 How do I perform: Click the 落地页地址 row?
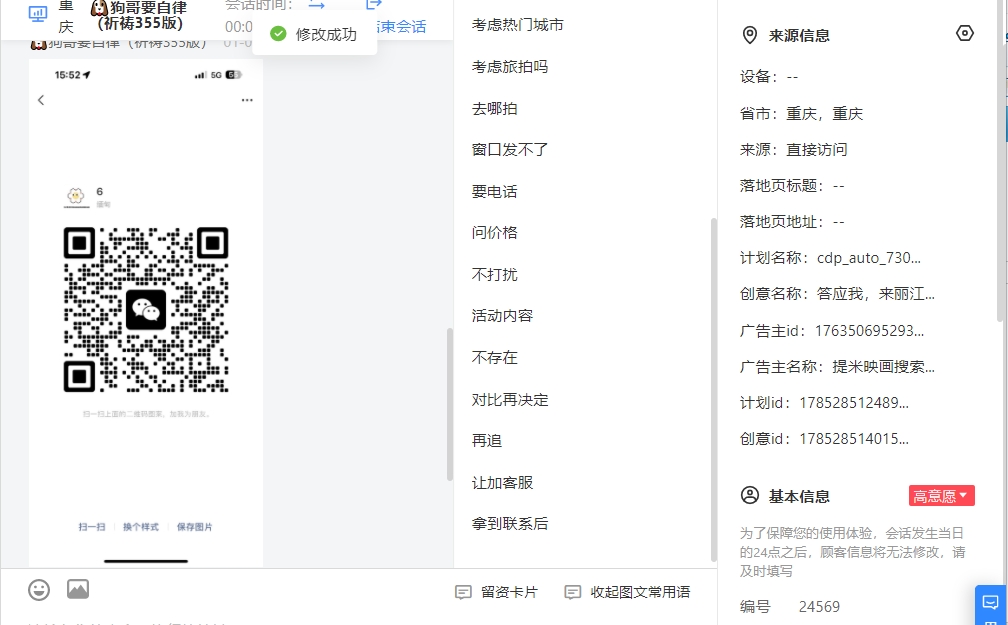click(792, 222)
